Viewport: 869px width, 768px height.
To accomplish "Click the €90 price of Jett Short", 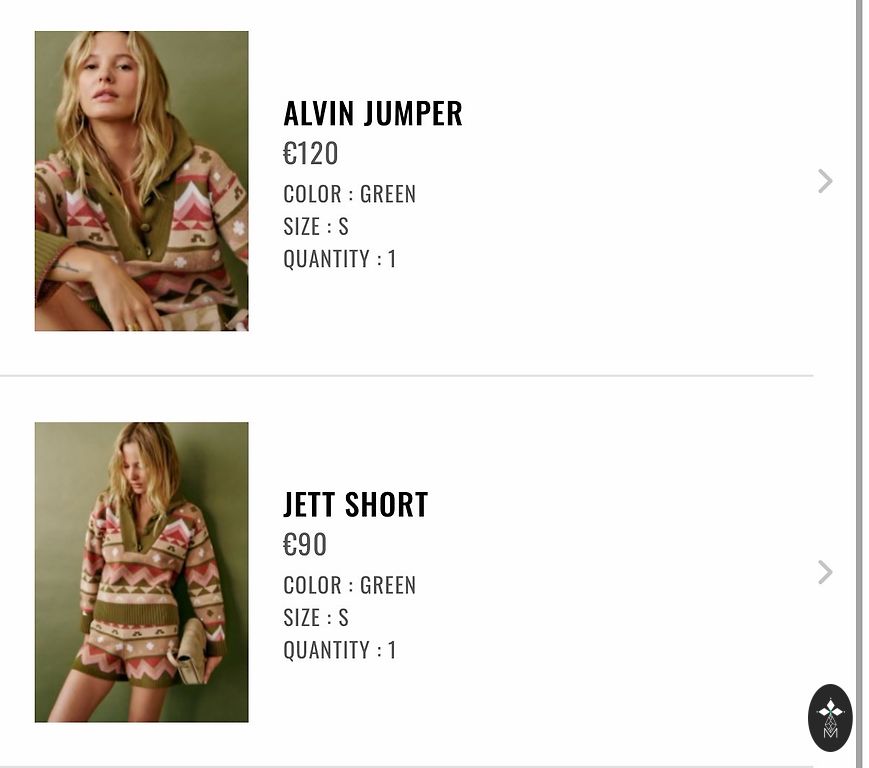I will click(x=305, y=545).
